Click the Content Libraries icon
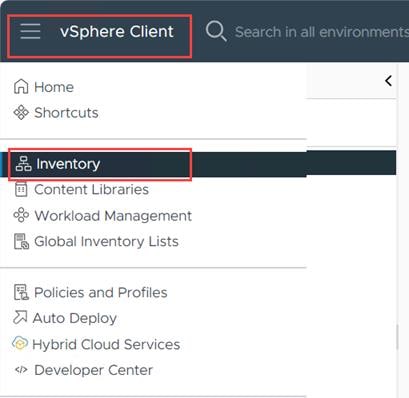This screenshot has height=398, width=409. tap(21, 189)
